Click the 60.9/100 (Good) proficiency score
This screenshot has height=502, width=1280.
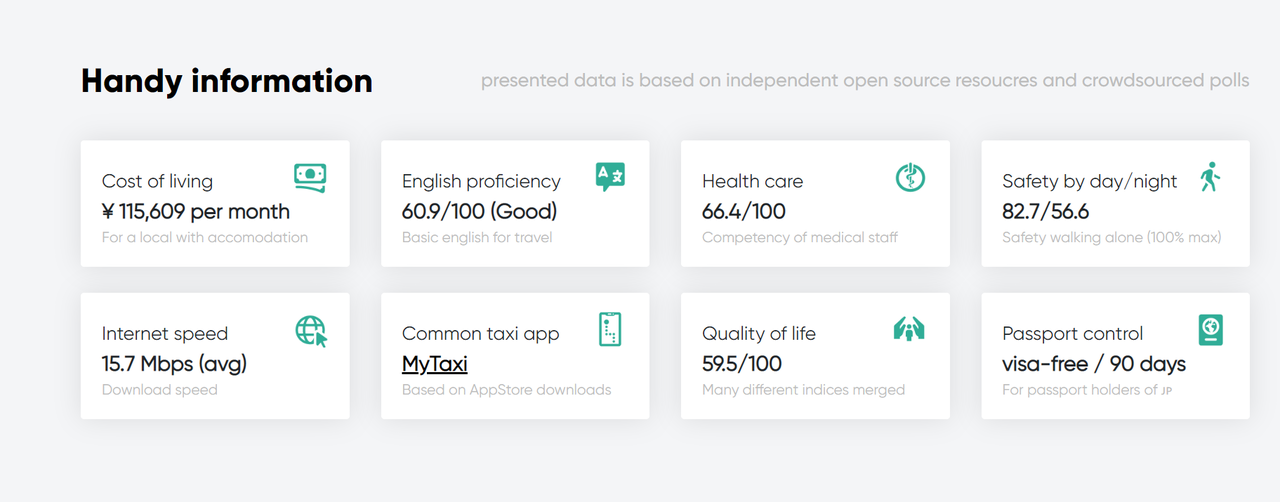click(x=480, y=211)
